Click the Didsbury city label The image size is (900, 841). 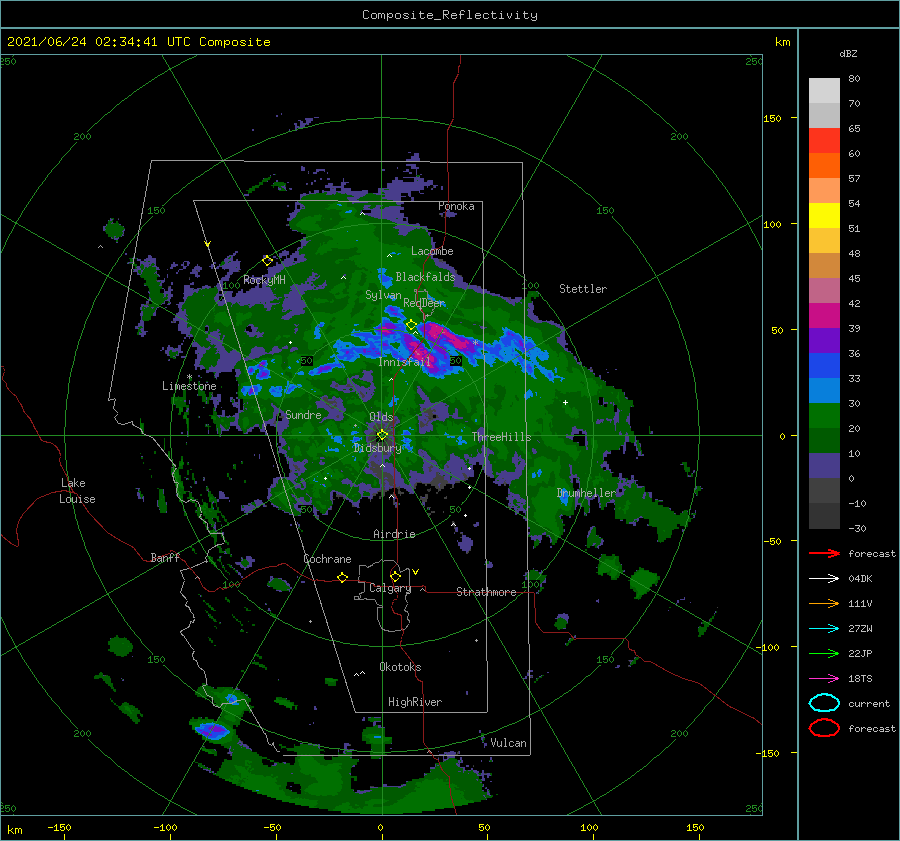(x=378, y=448)
